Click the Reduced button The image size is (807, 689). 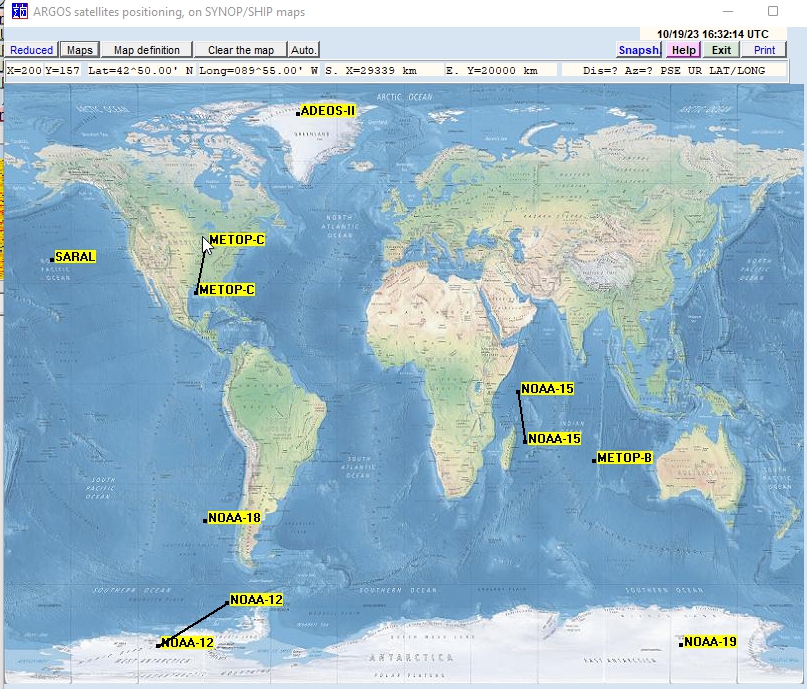[31, 50]
